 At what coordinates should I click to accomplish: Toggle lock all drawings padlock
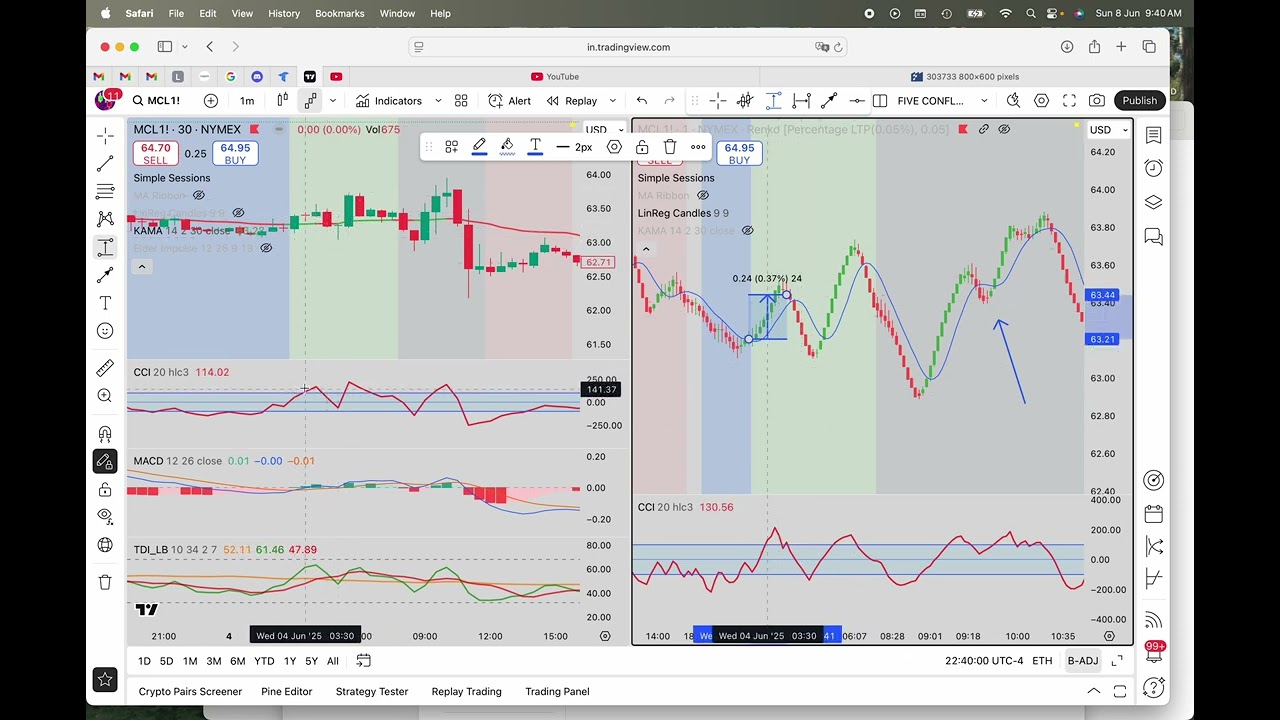click(x=105, y=489)
